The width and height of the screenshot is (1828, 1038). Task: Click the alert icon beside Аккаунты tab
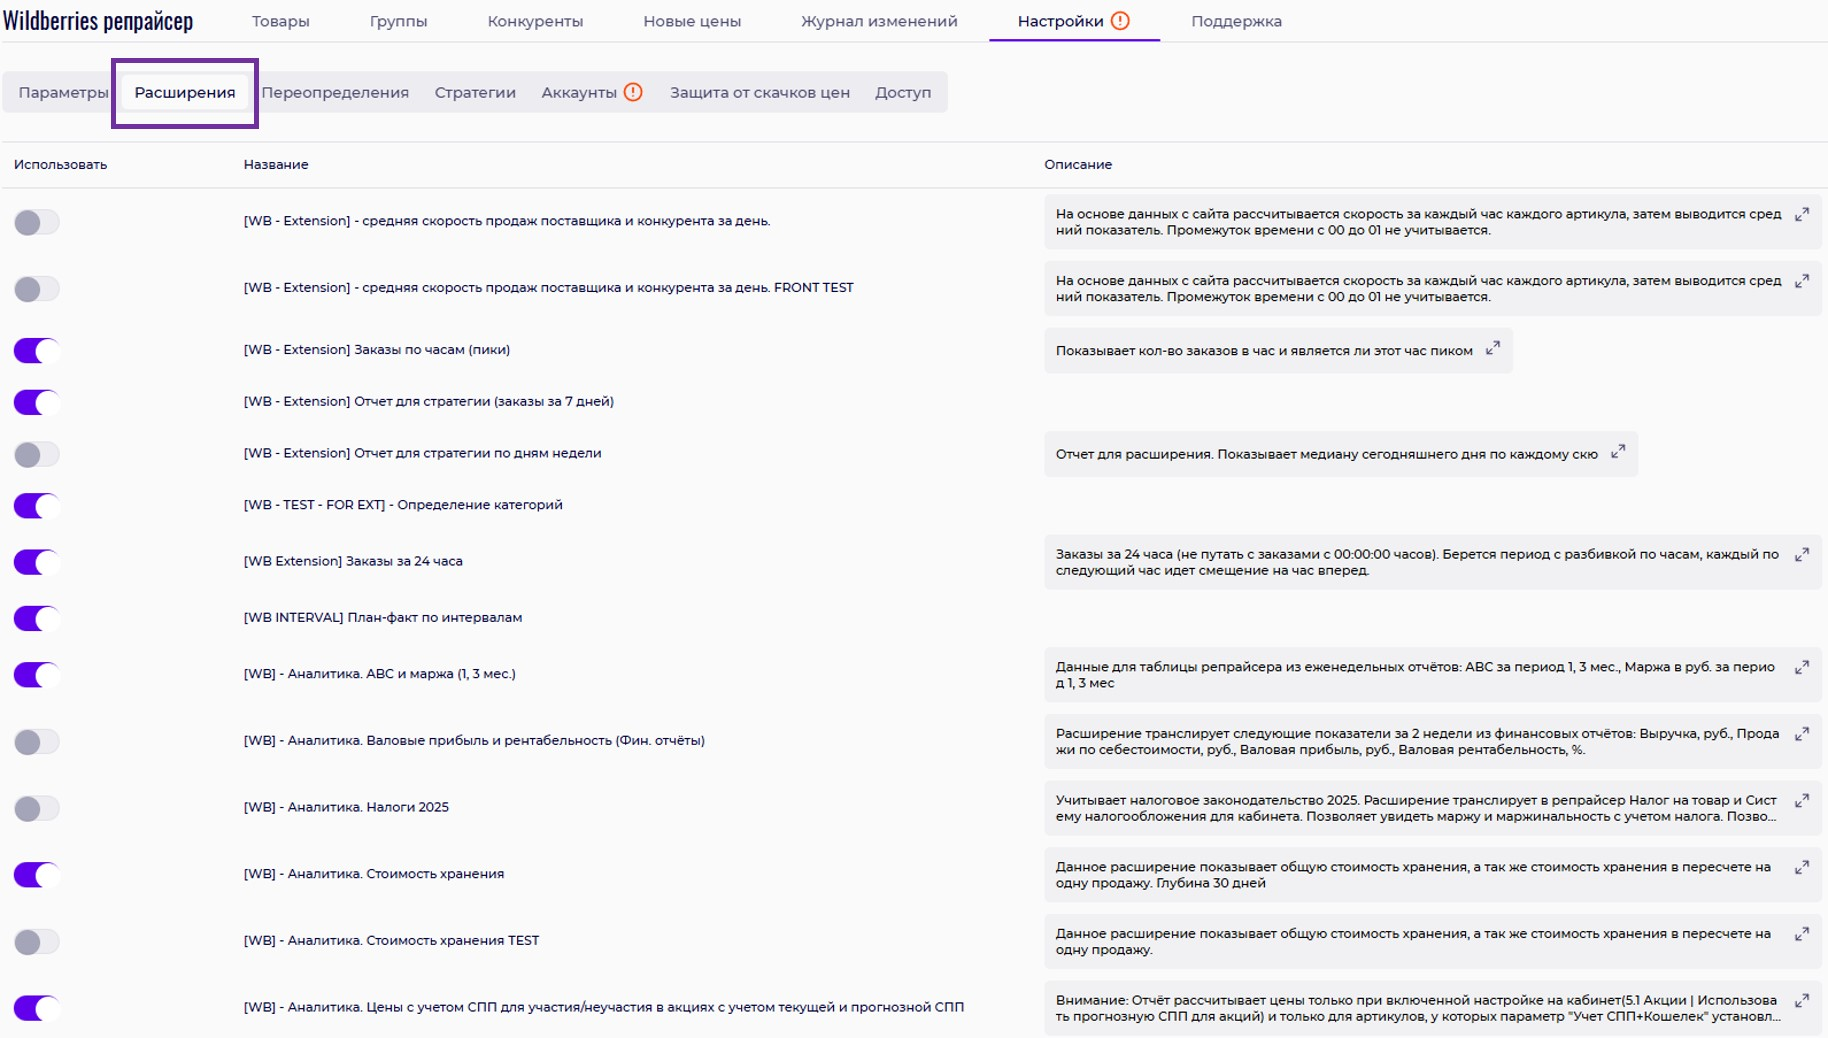point(633,92)
